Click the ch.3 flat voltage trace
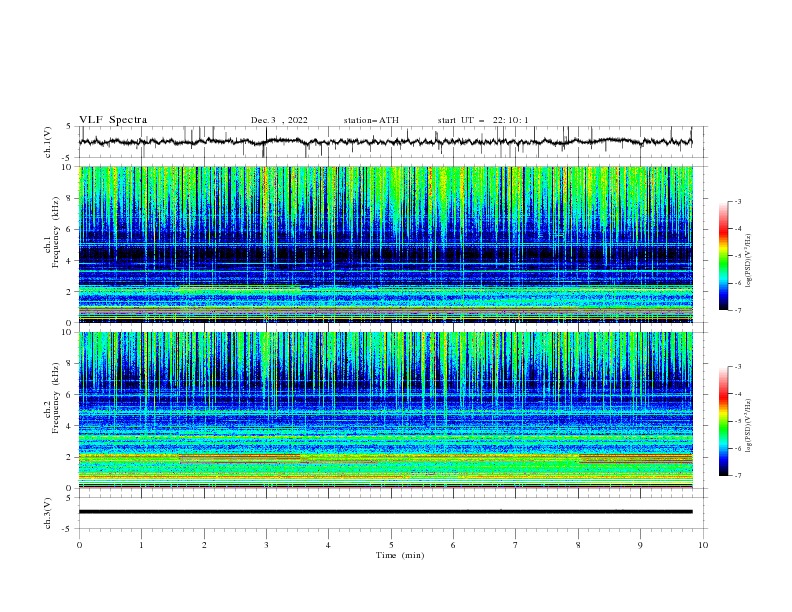Viewport: 792px width, 612px height. click(x=385, y=512)
